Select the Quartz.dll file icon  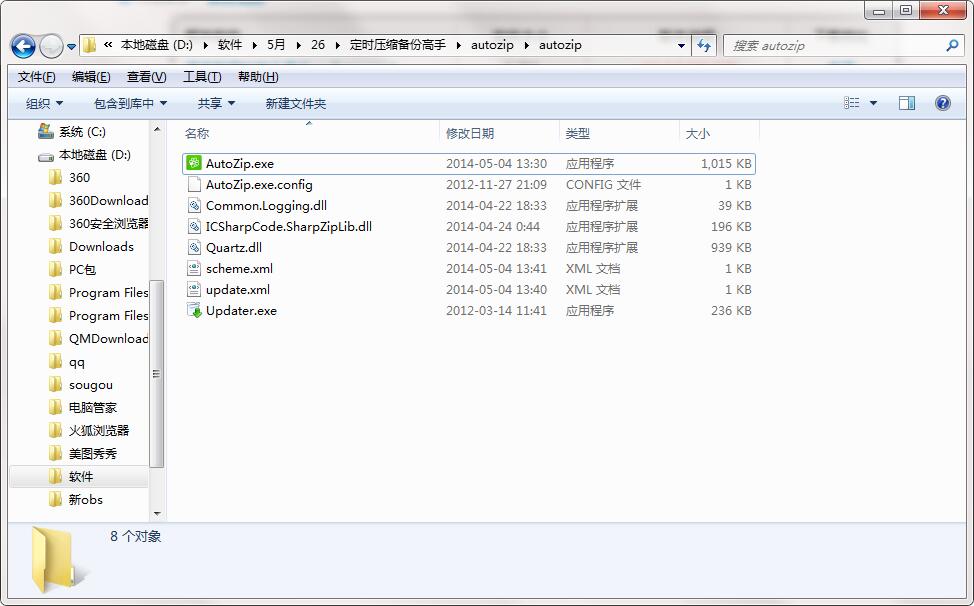[x=194, y=248]
